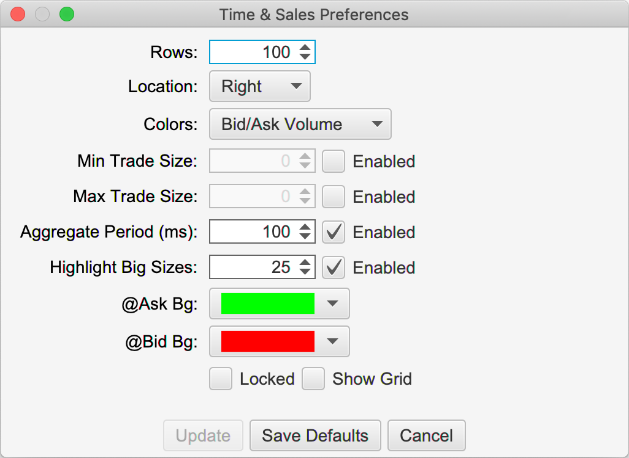Click the Highlight Big Sizes stepper arrows
This screenshot has width=629, height=458.
click(x=306, y=268)
